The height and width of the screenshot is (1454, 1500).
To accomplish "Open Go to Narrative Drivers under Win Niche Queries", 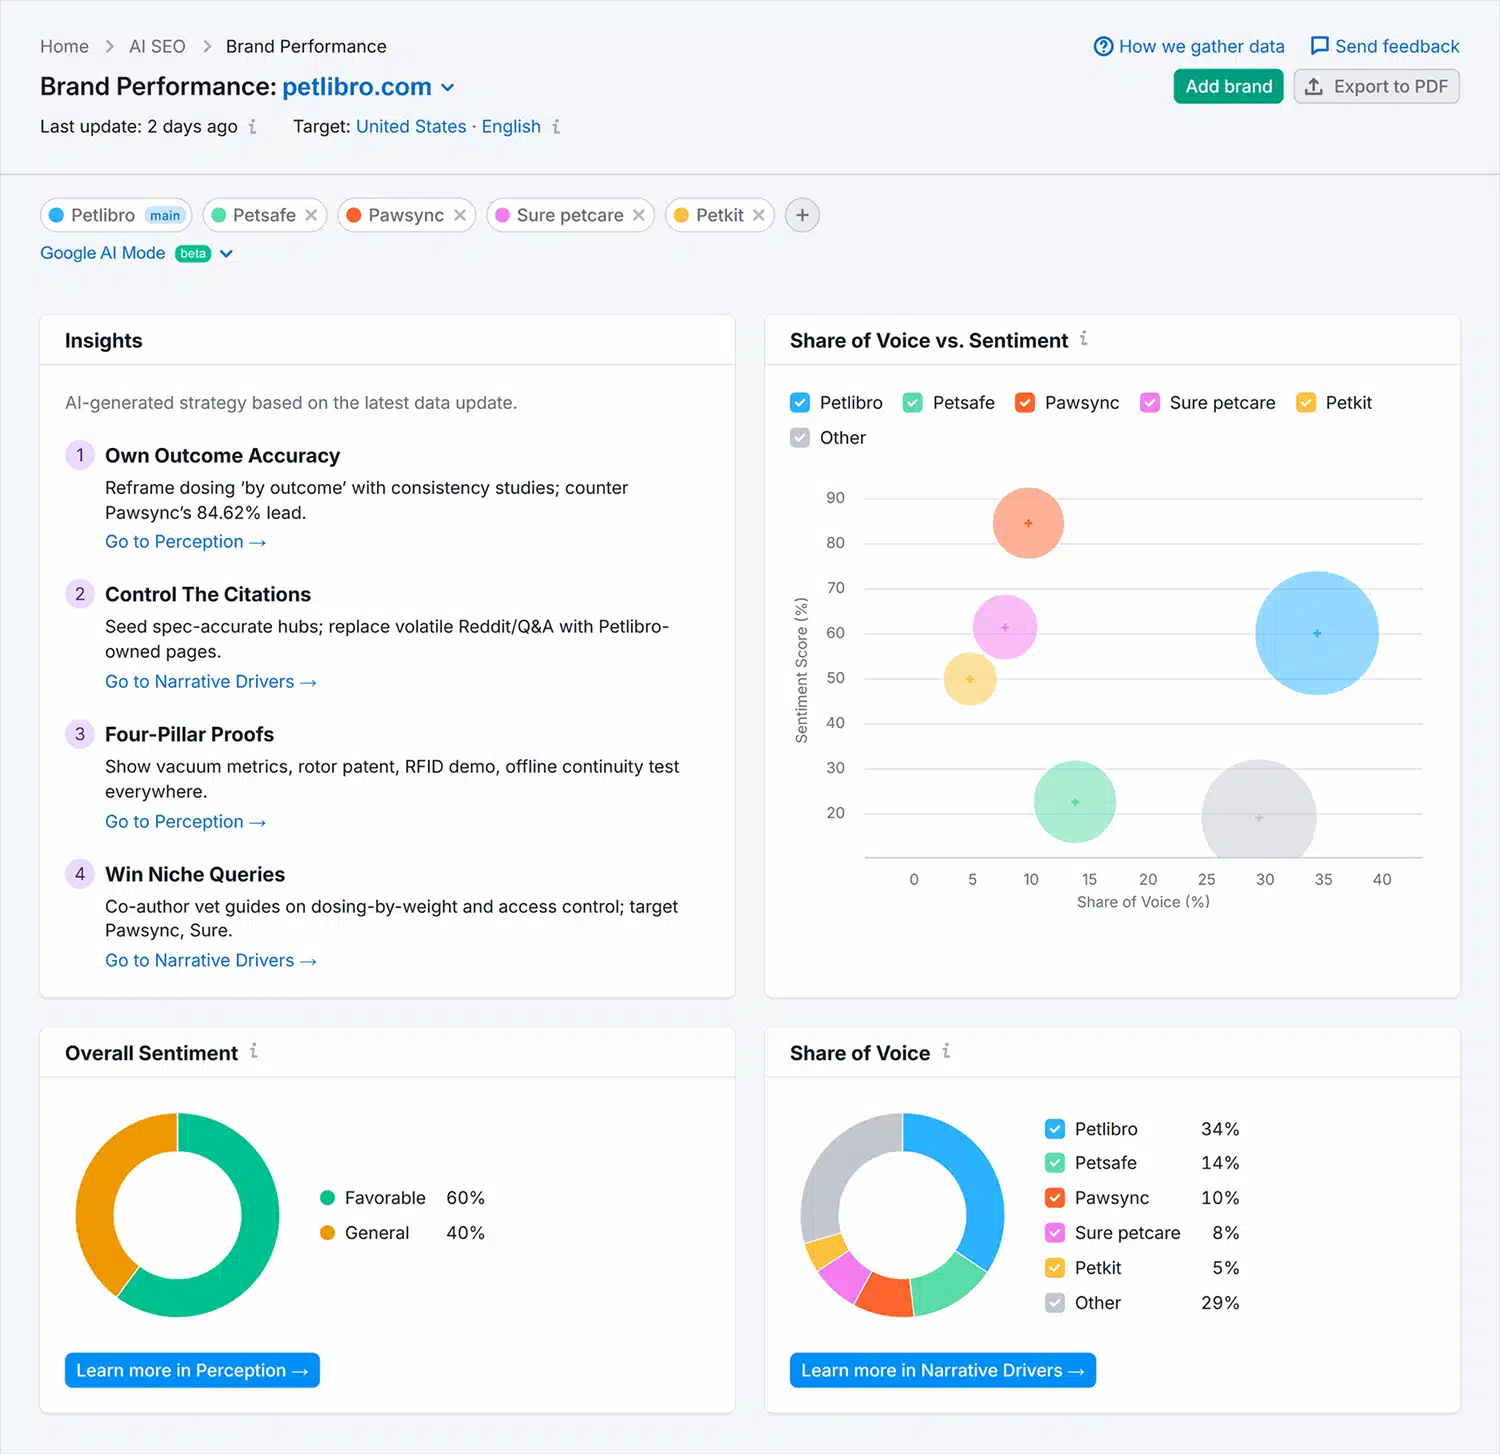I will [x=211, y=961].
